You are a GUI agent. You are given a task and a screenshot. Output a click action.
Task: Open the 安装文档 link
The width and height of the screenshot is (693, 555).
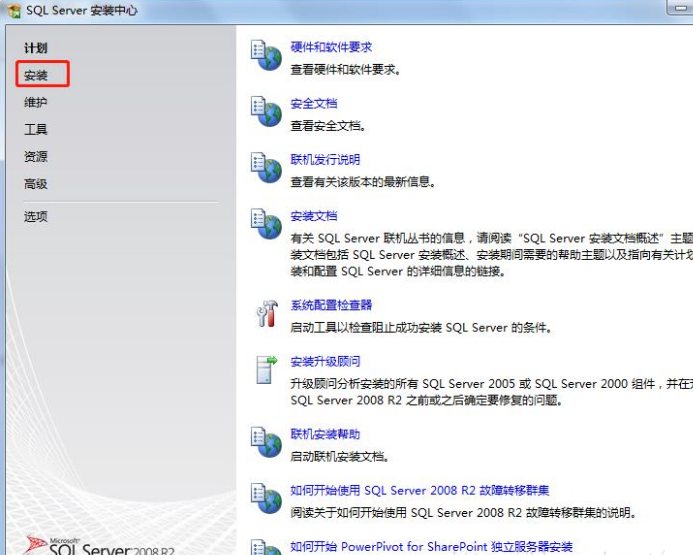314,216
